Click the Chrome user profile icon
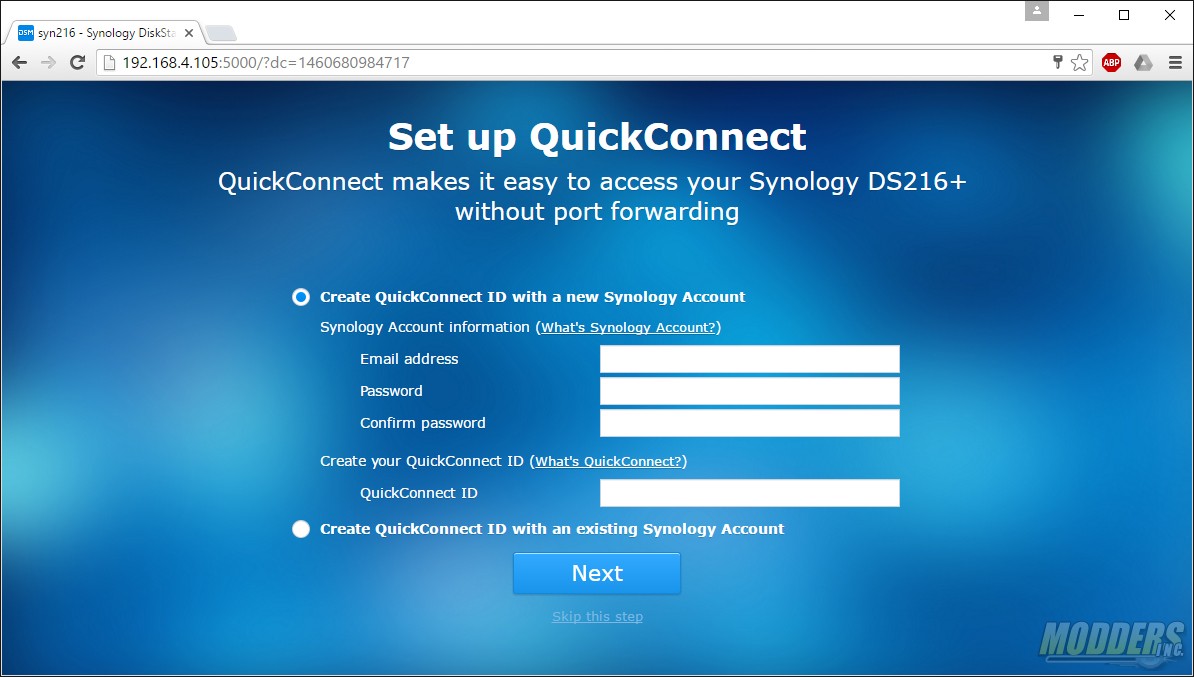This screenshot has height=677, width=1194. click(1036, 11)
